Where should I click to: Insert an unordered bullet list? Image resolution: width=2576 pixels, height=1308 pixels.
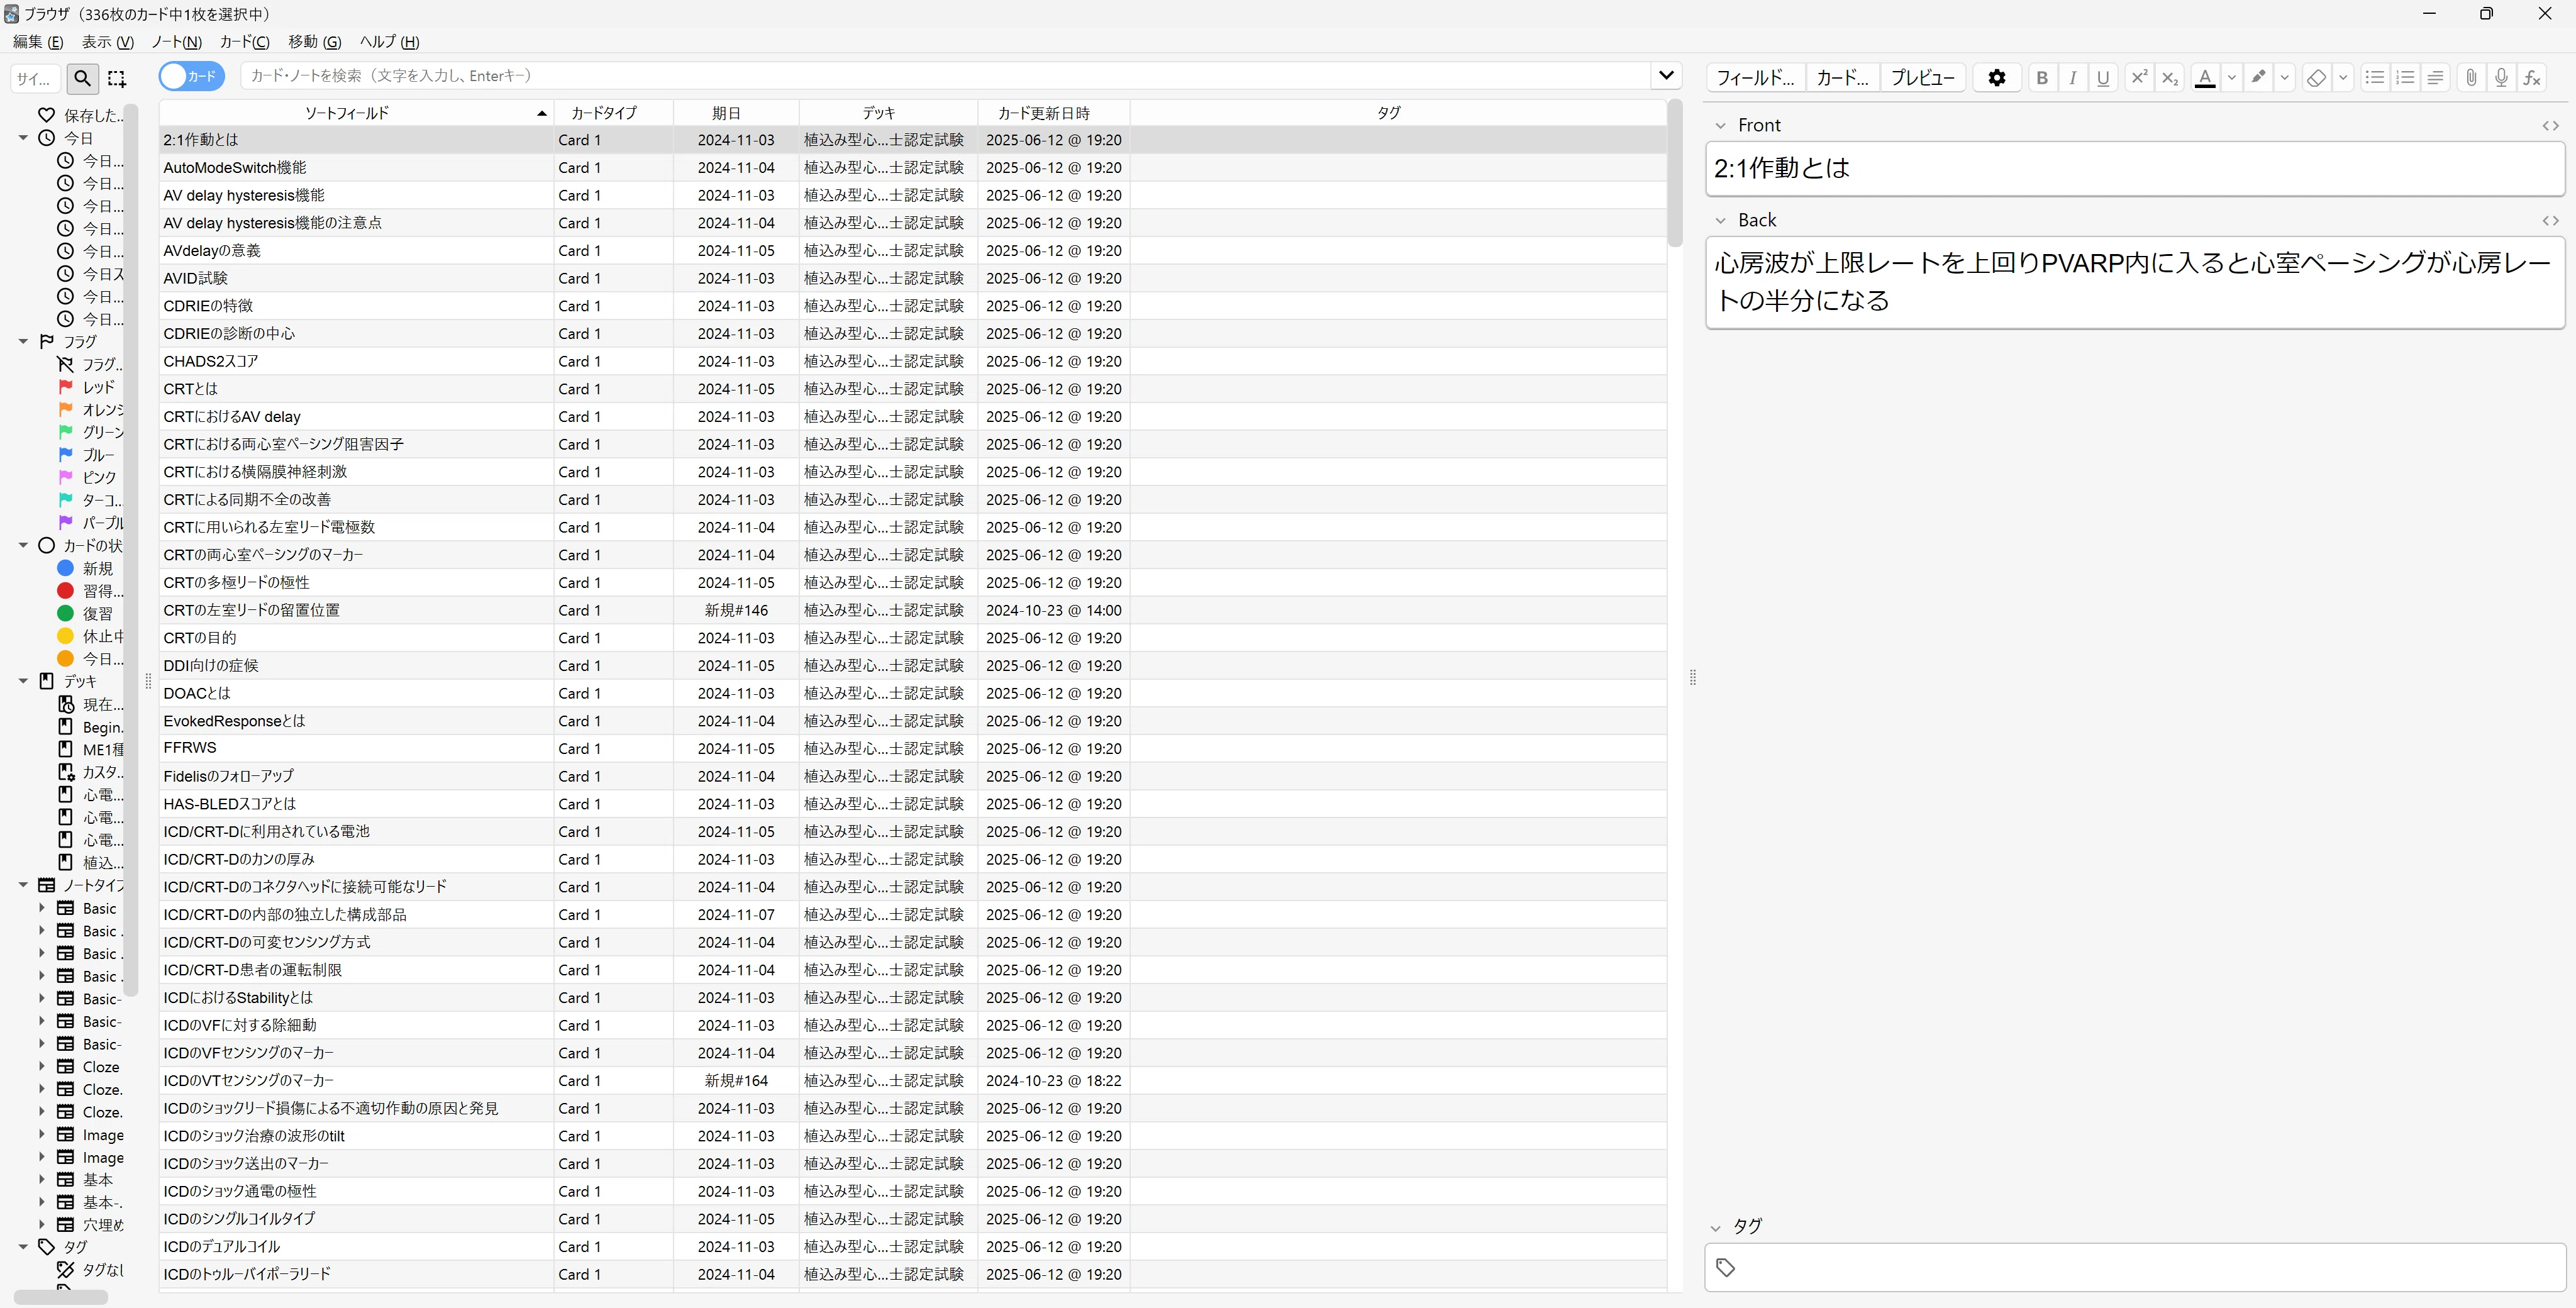pos(2375,77)
